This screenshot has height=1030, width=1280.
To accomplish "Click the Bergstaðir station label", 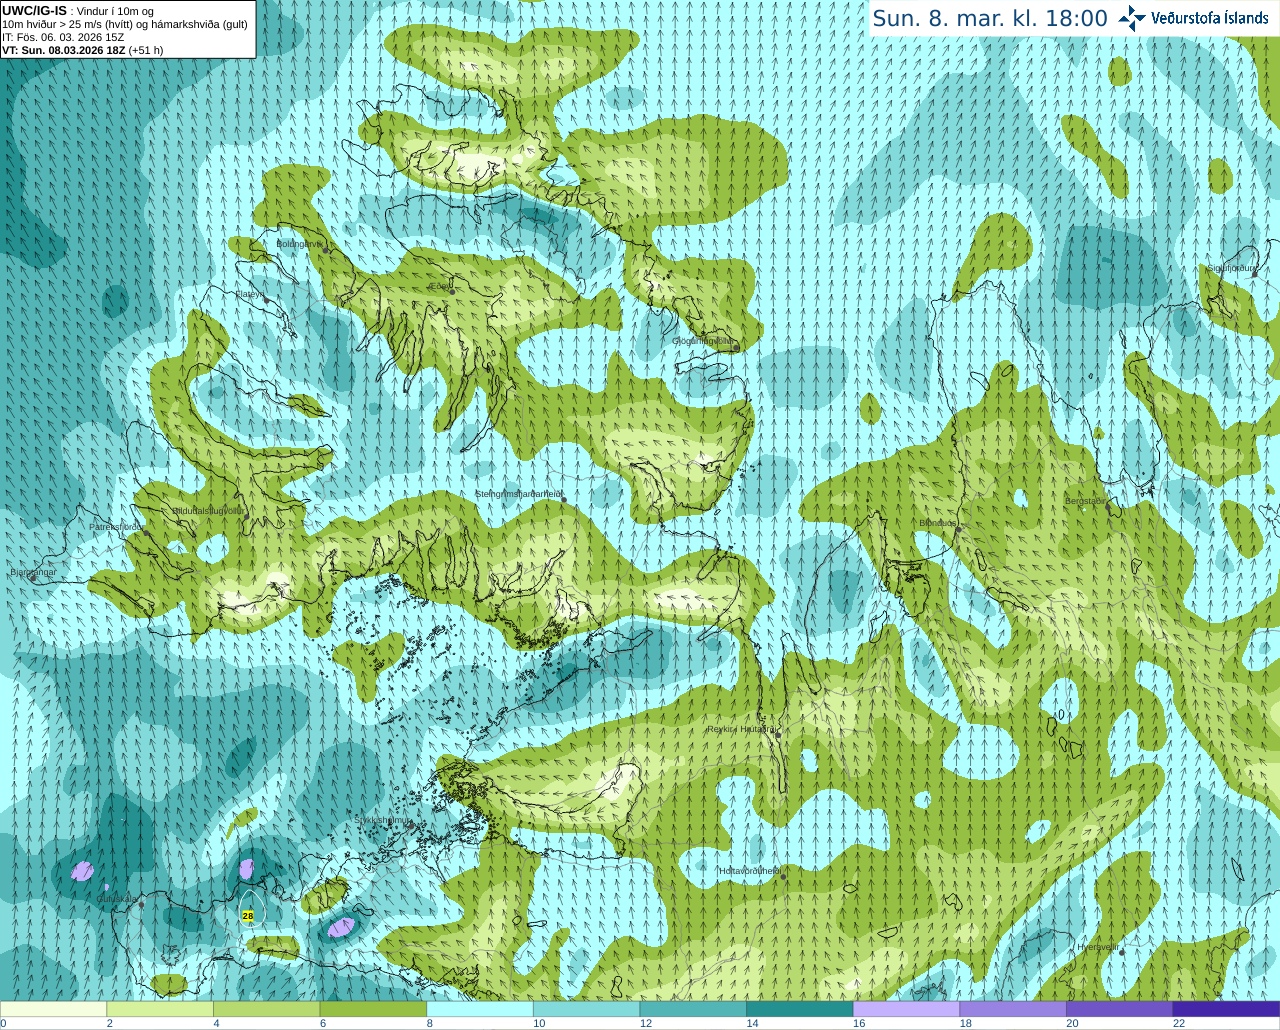I will coord(1086,501).
